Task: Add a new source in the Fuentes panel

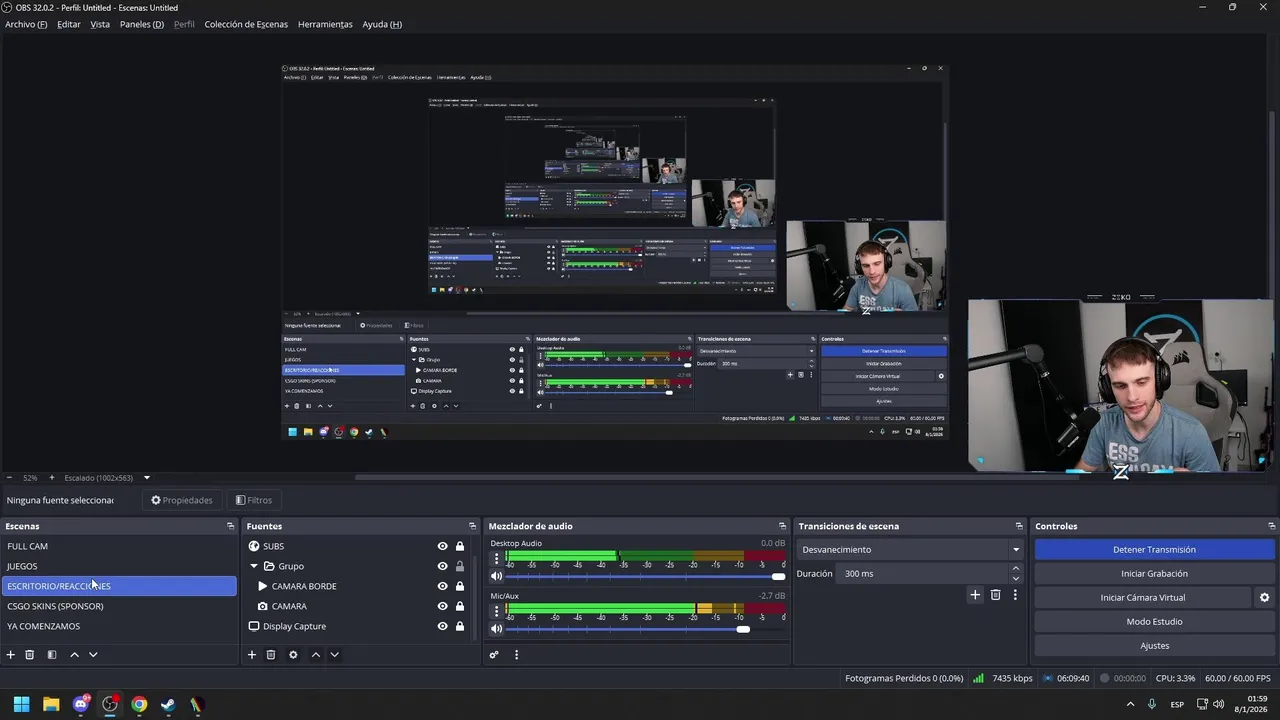Action: coord(252,655)
